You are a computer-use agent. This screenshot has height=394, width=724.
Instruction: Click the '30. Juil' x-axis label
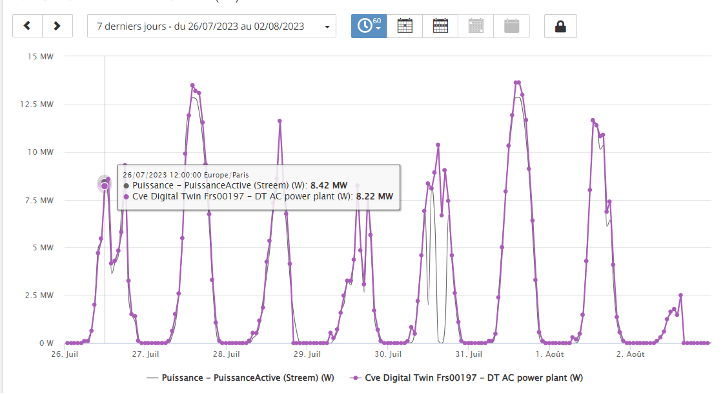[388, 354]
